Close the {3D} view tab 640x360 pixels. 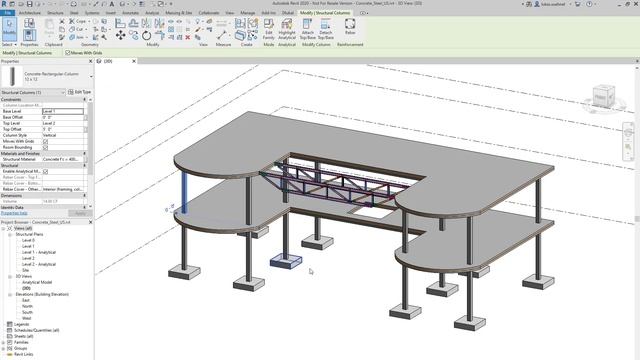(134, 61)
